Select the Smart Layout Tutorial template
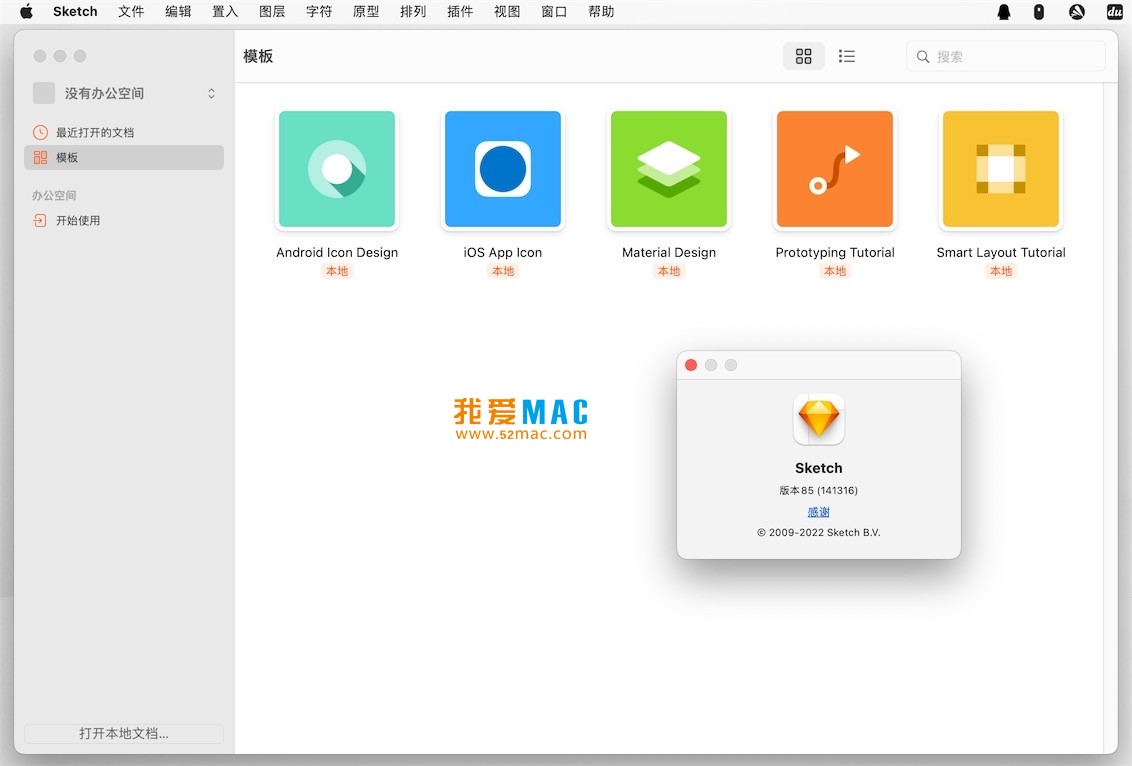Image resolution: width=1132 pixels, height=766 pixels. (1000, 169)
